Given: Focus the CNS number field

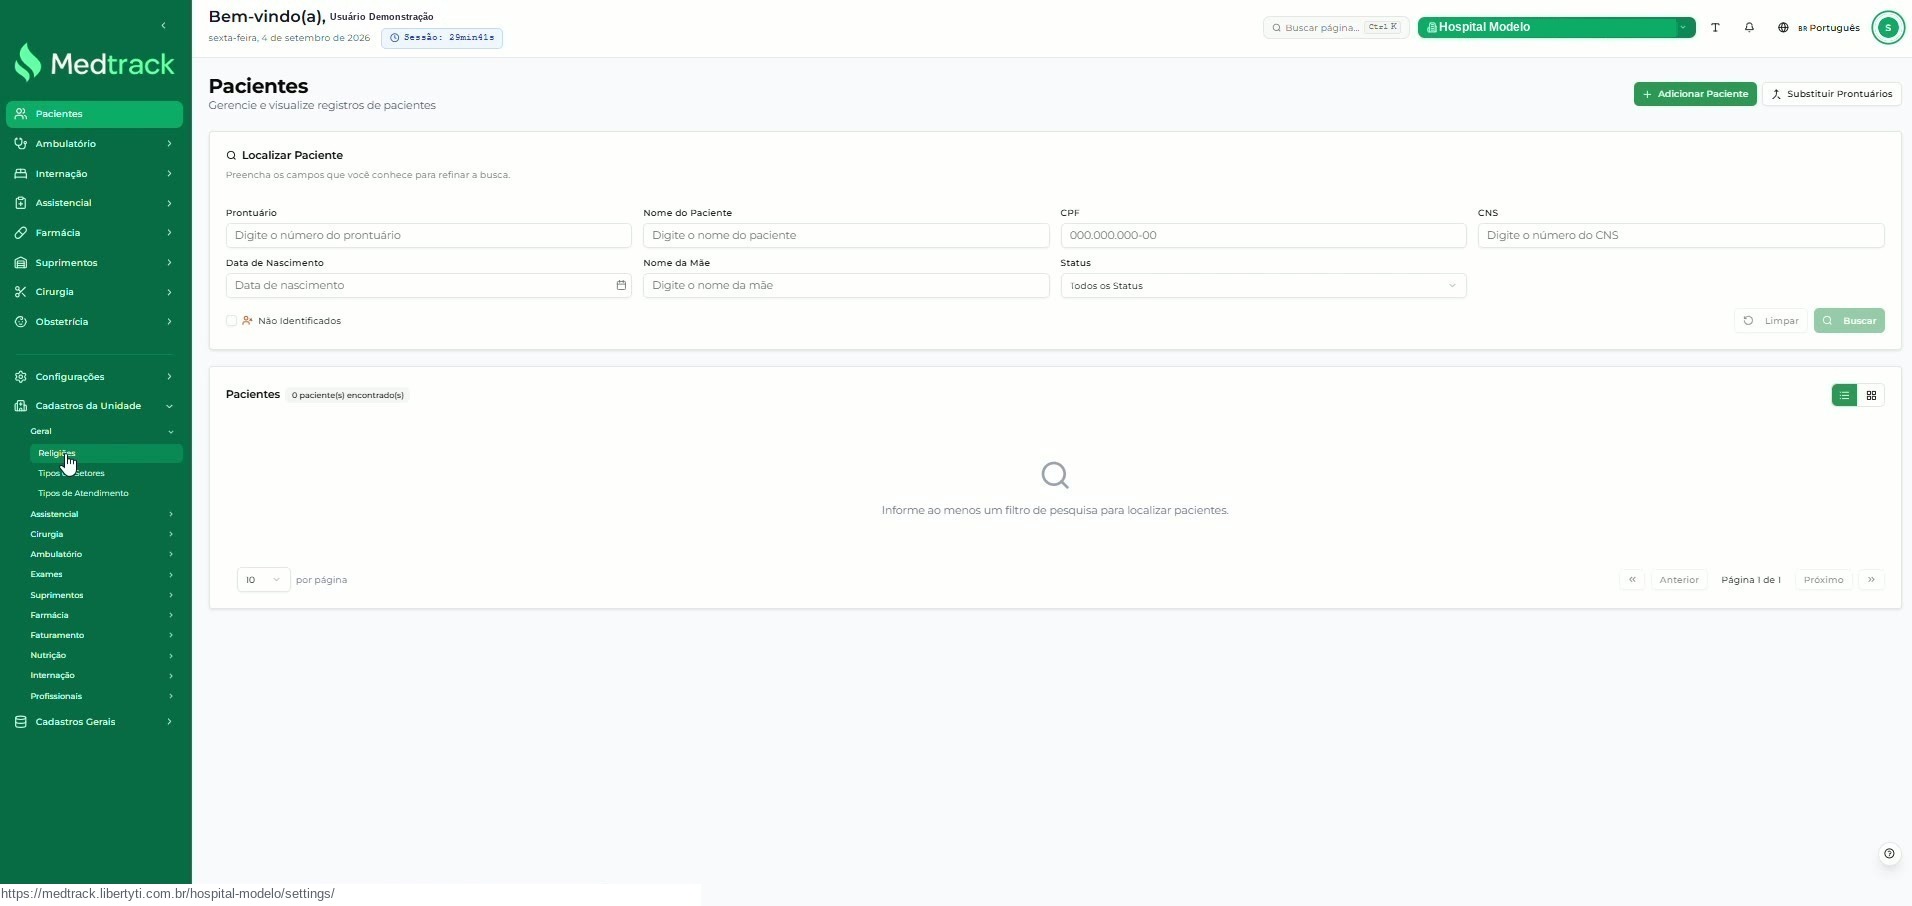Looking at the screenshot, I should [1681, 235].
